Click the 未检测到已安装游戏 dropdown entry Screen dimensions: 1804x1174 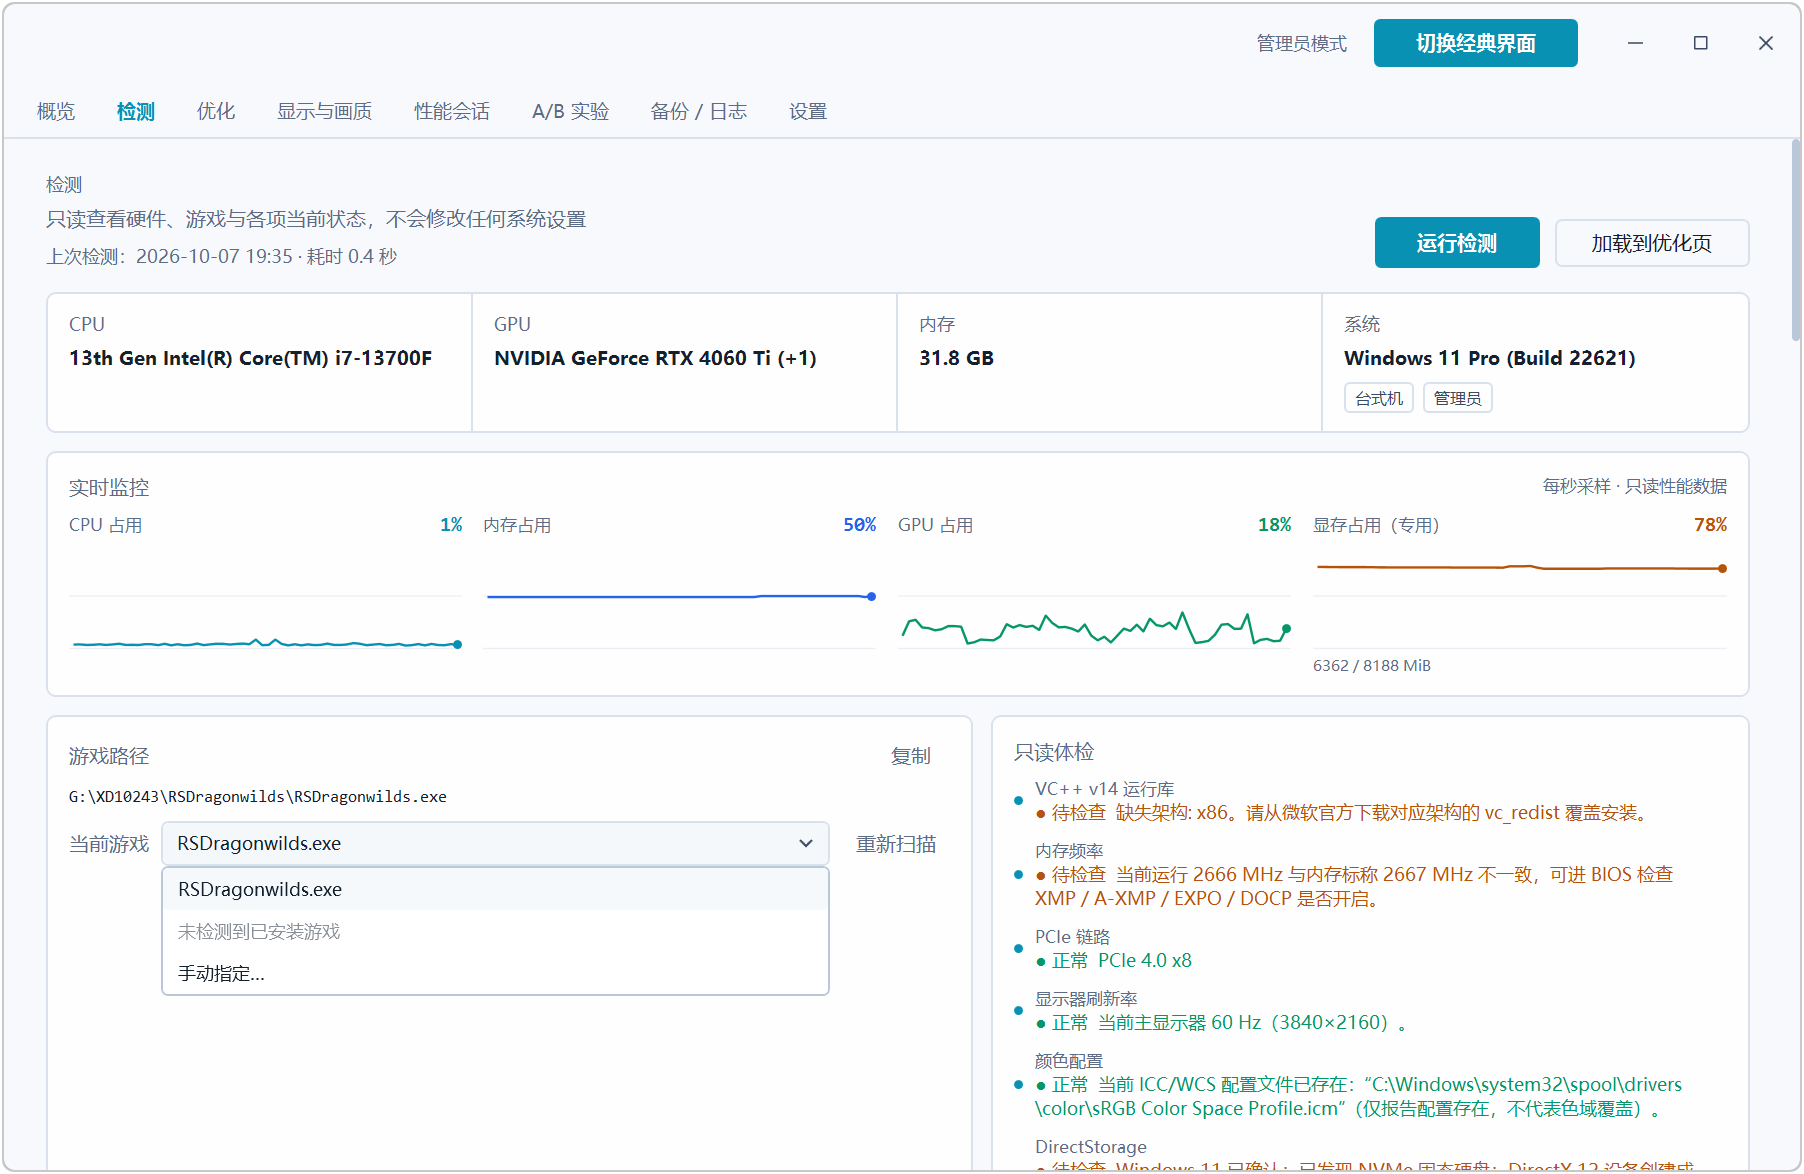pyautogui.click(x=495, y=931)
